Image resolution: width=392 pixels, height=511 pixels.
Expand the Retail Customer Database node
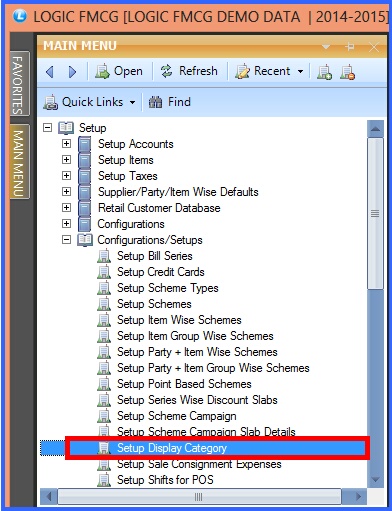pos(67,207)
